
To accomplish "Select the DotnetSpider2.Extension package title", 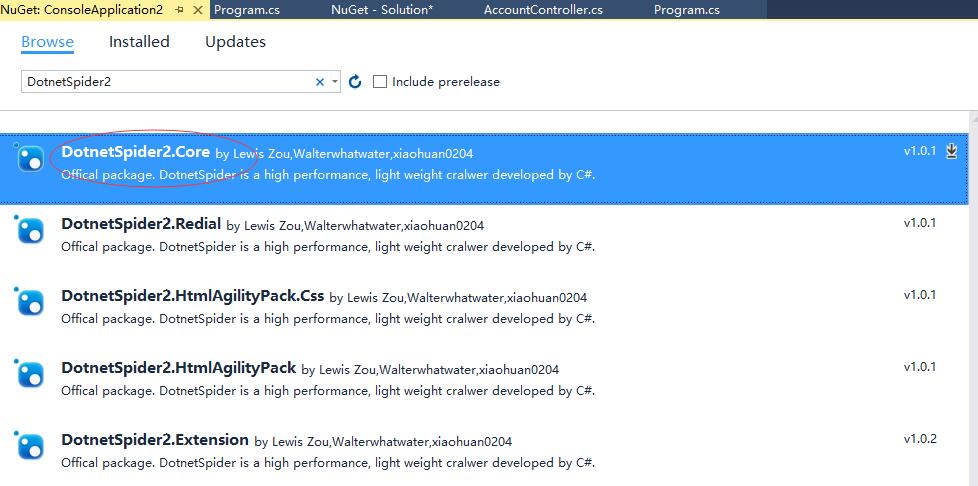I will tap(155, 440).
